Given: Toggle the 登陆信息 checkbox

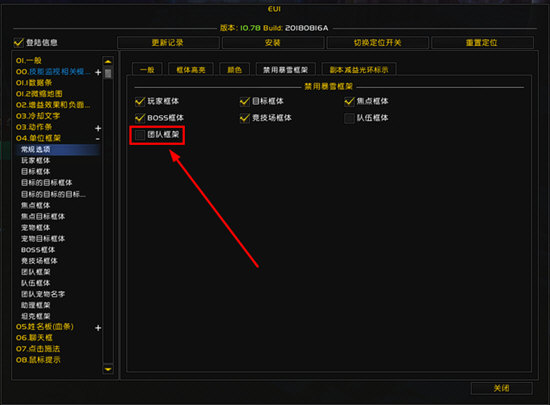Looking at the screenshot, I should 19,42.
